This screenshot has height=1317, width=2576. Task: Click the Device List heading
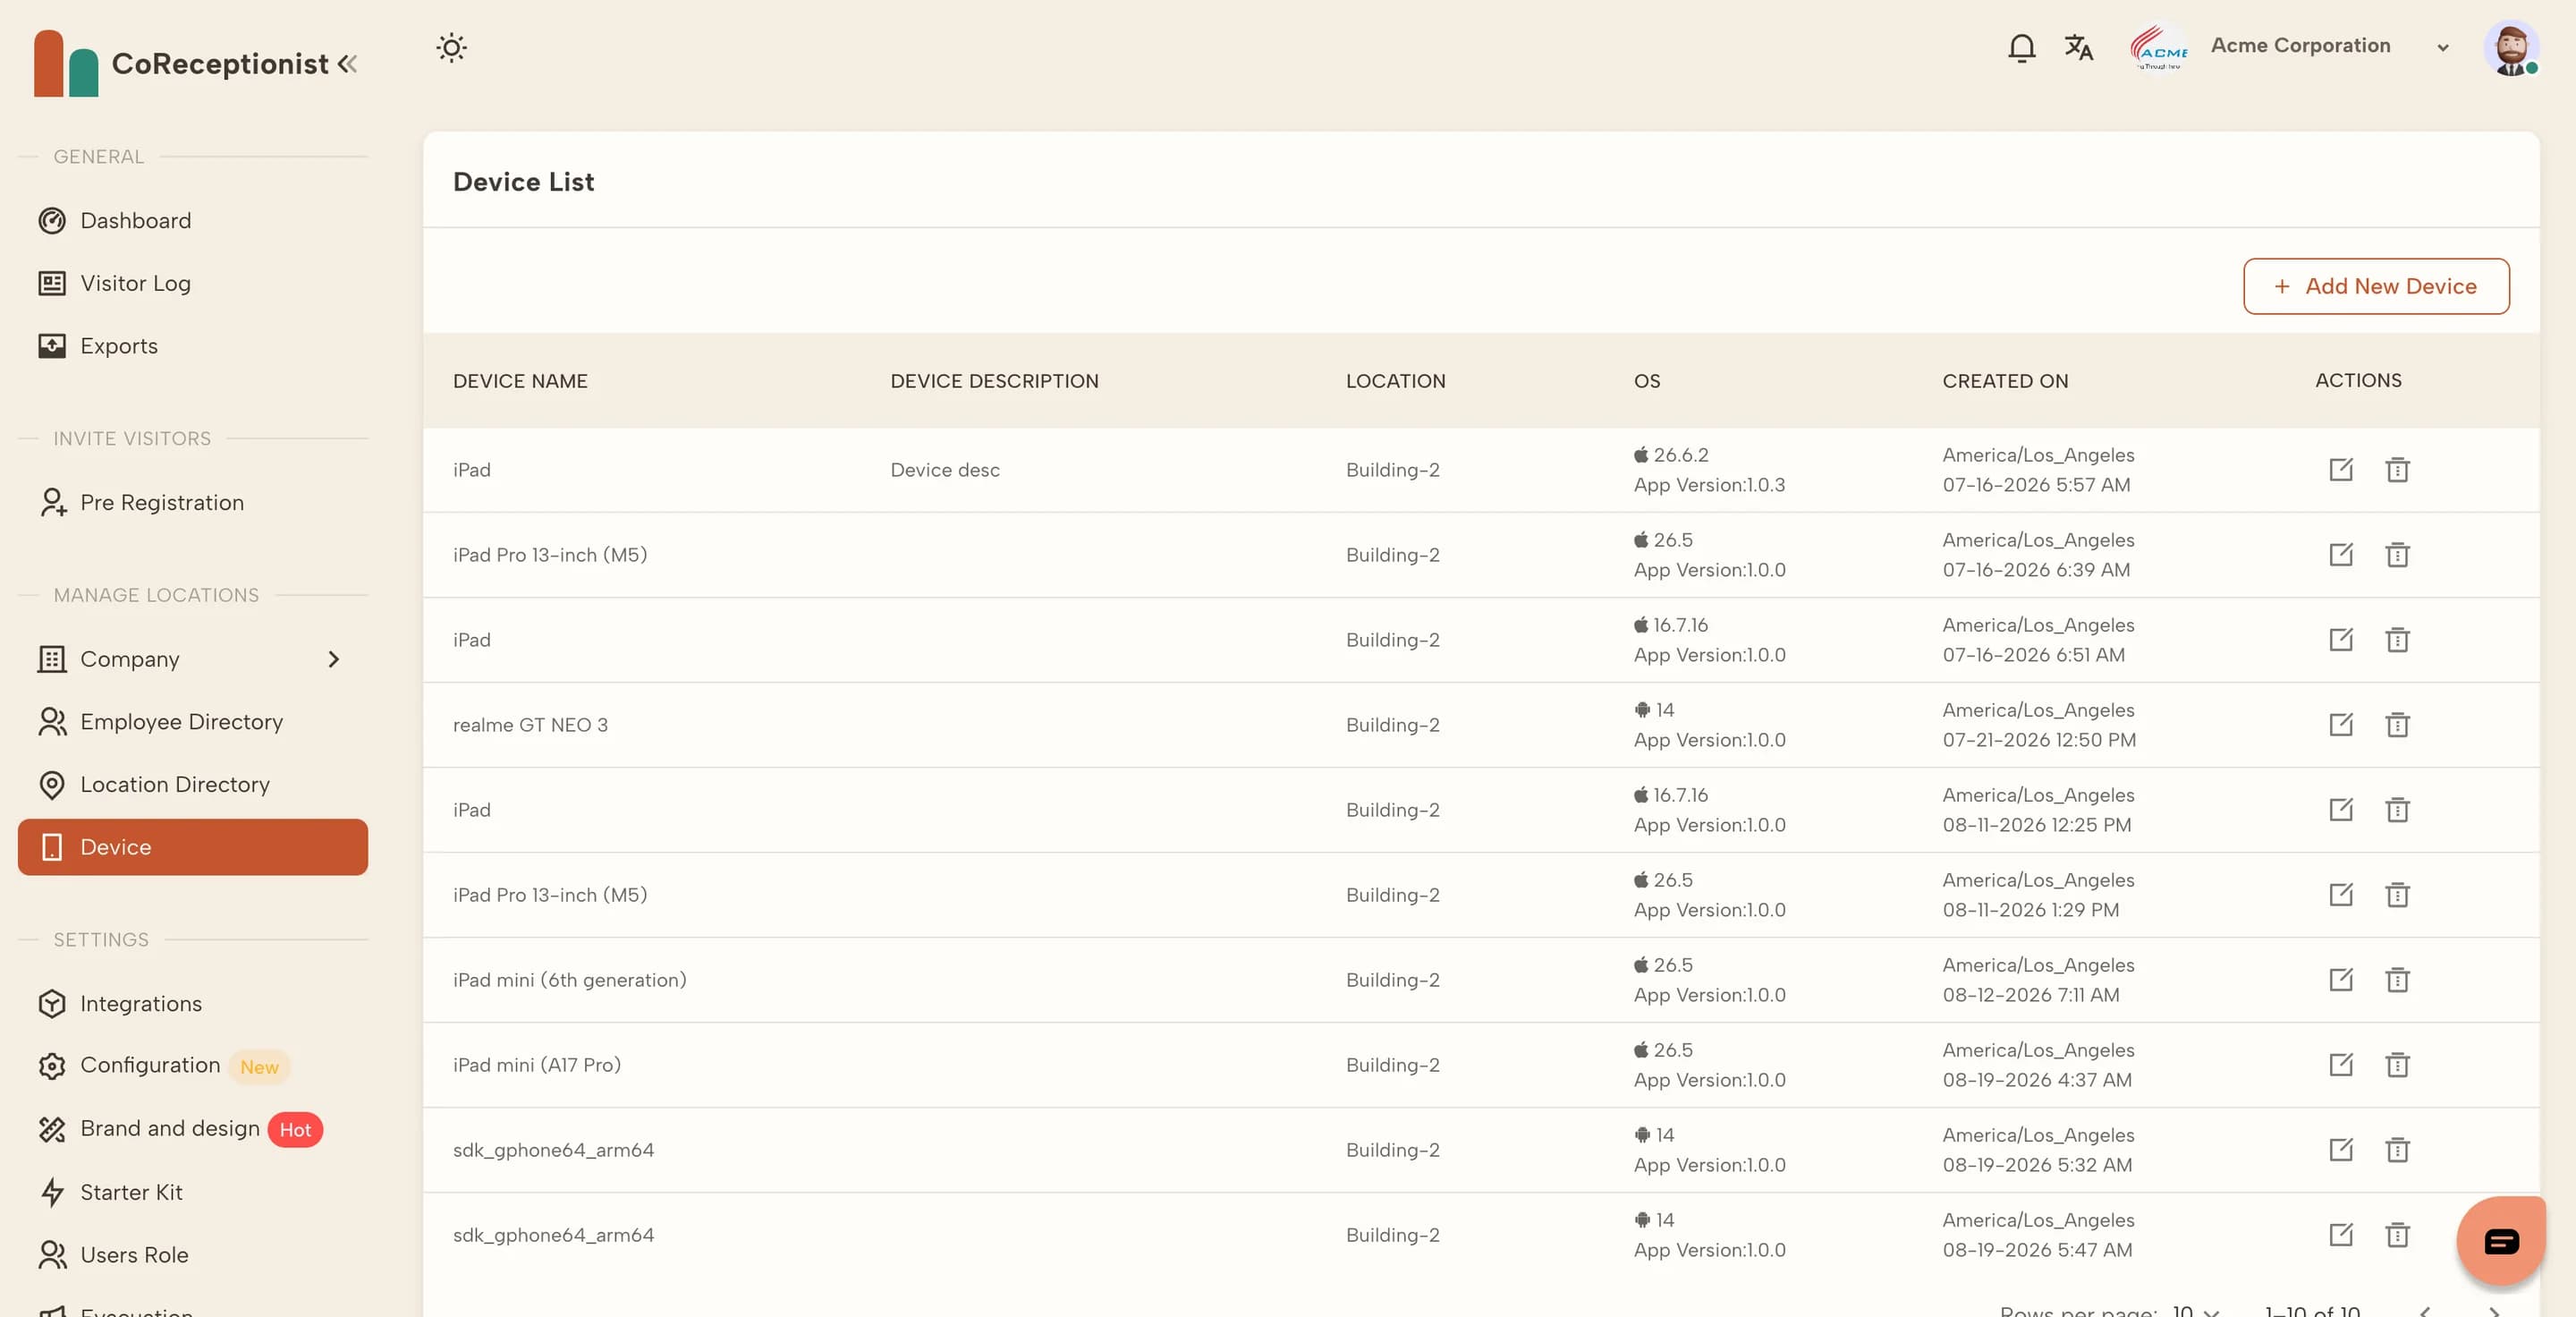pyautogui.click(x=523, y=182)
